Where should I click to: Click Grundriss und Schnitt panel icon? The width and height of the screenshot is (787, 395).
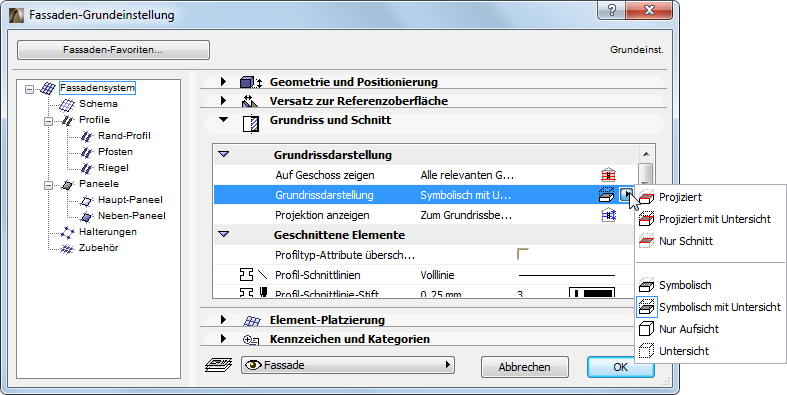(x=250, y=123)
